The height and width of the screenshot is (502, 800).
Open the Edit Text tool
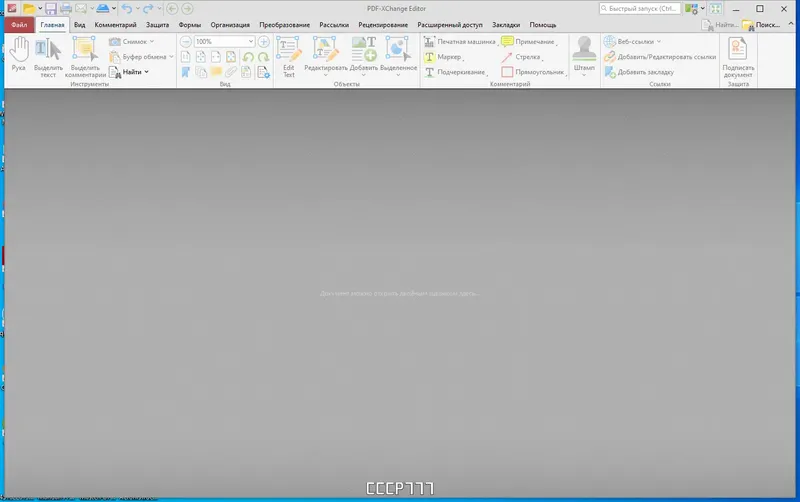click(x=289, y=57)
